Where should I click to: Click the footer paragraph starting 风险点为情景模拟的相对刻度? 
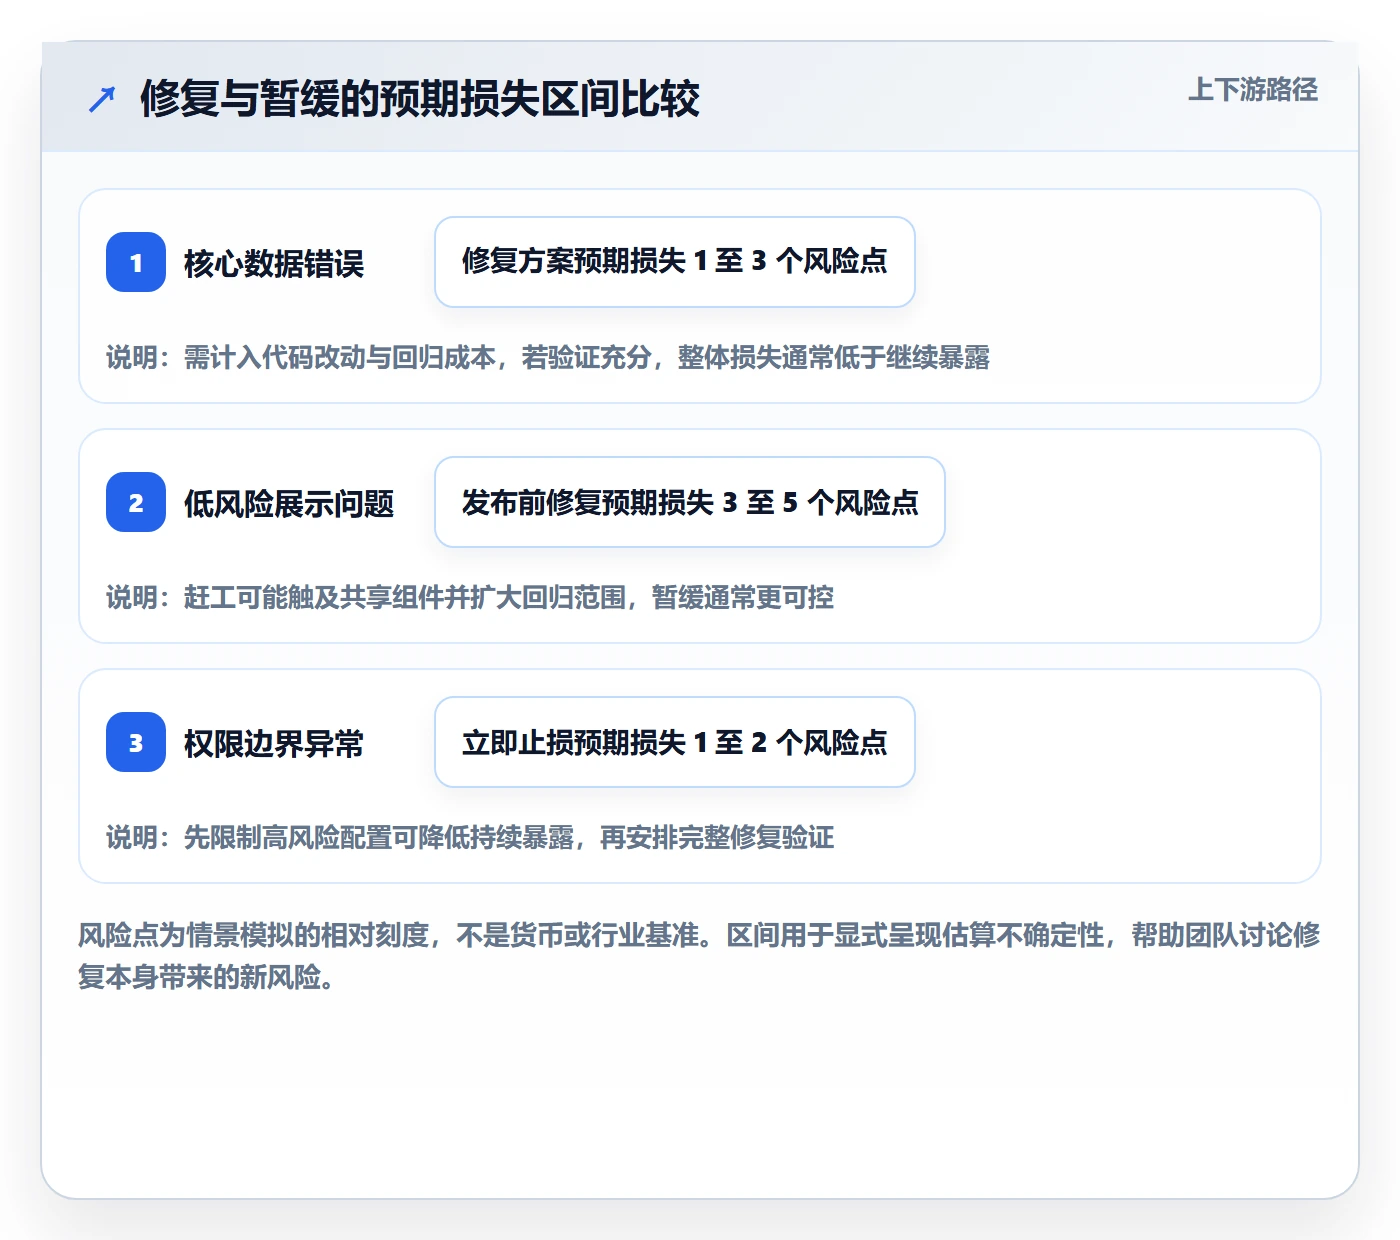[x=699, y=956]
